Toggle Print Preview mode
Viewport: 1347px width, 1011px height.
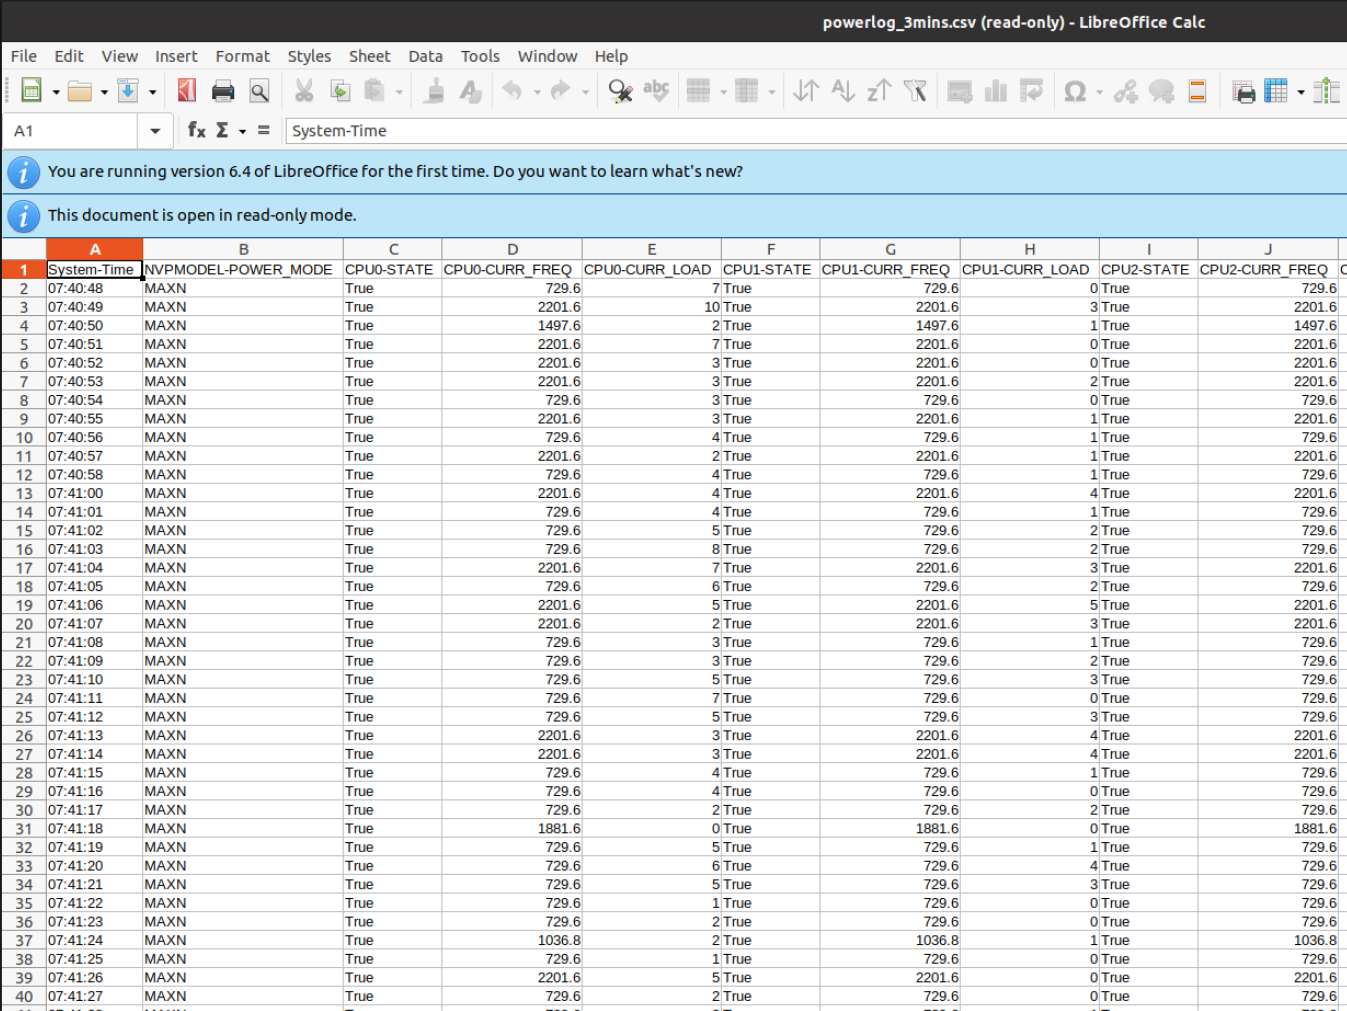(x=259, y=91)
